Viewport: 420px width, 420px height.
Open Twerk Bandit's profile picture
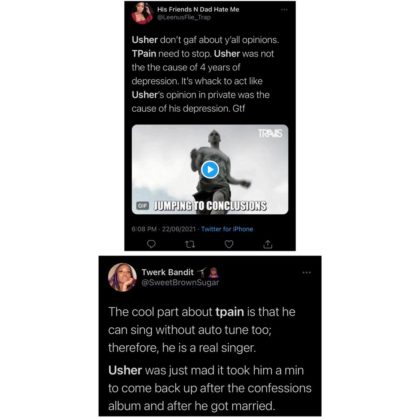tap(122, 277)
